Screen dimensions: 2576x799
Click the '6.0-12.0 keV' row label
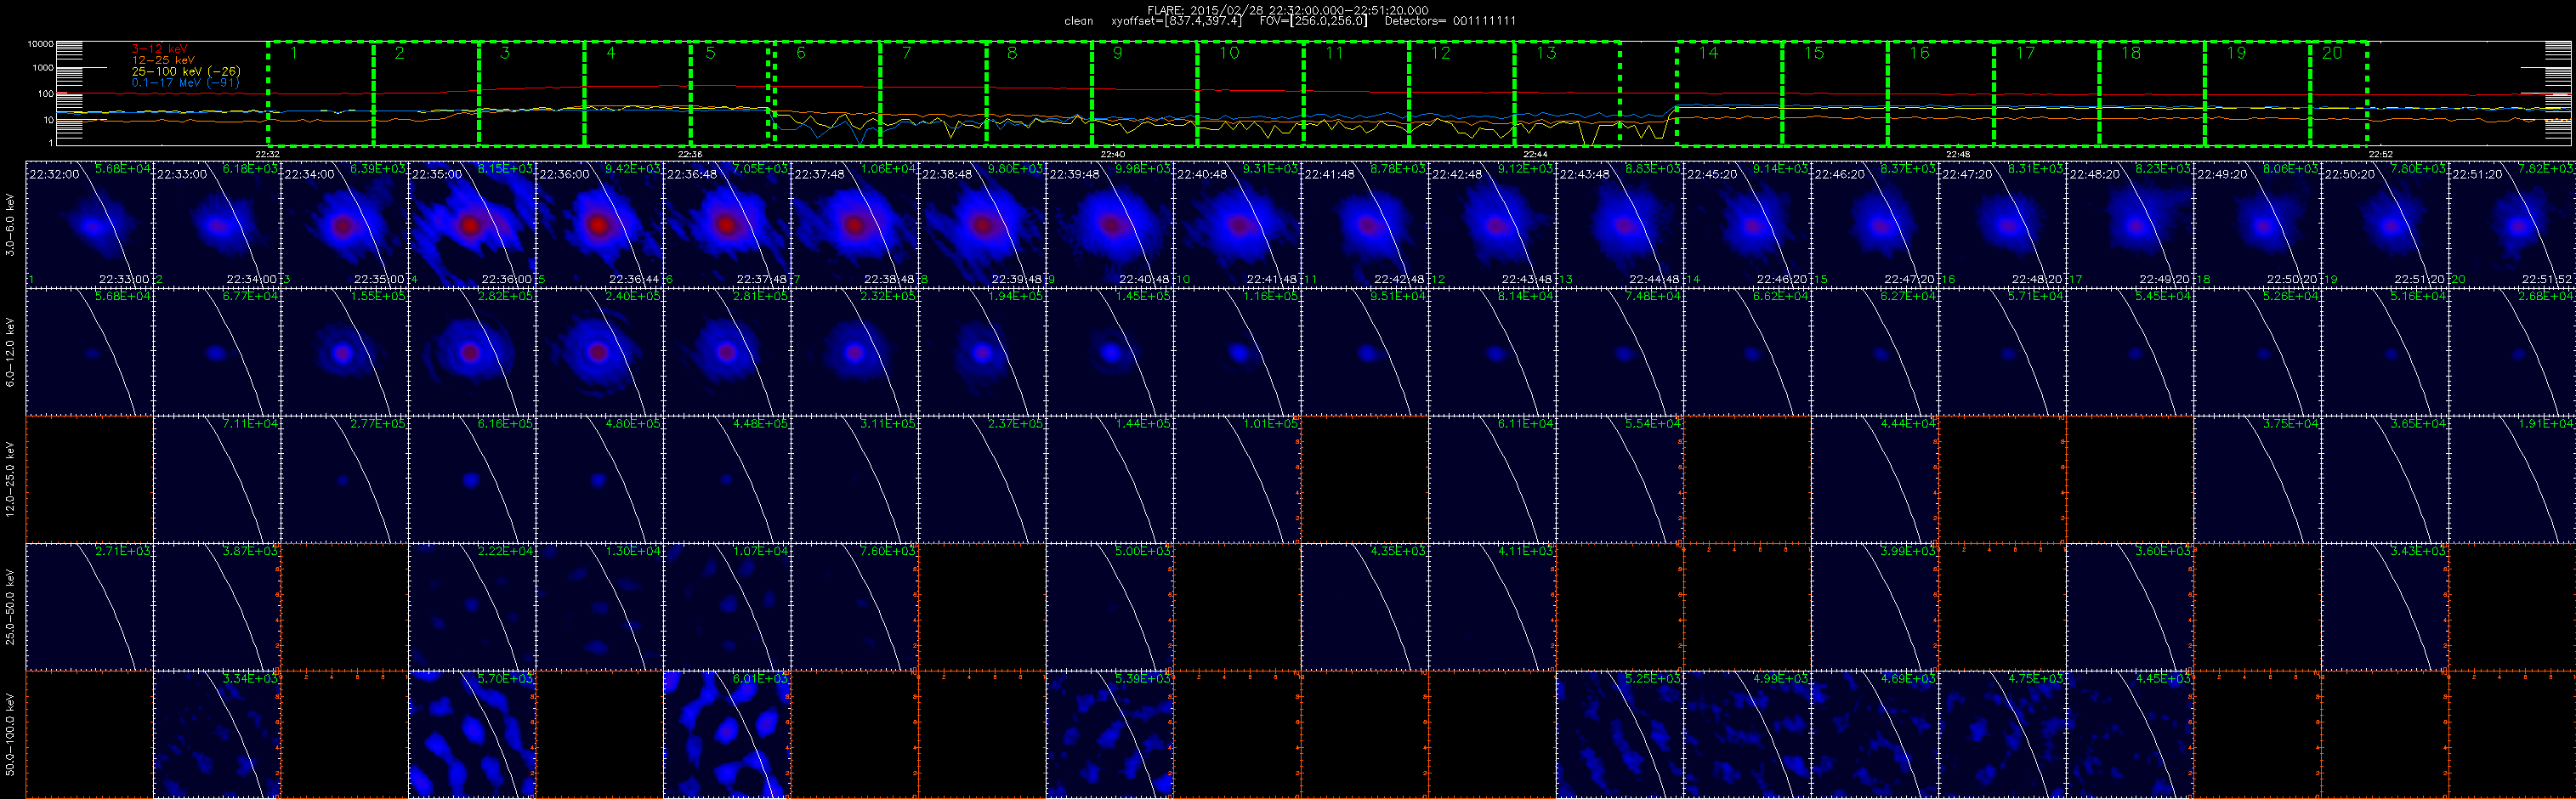pyautogui.click(x=11, y=352)
